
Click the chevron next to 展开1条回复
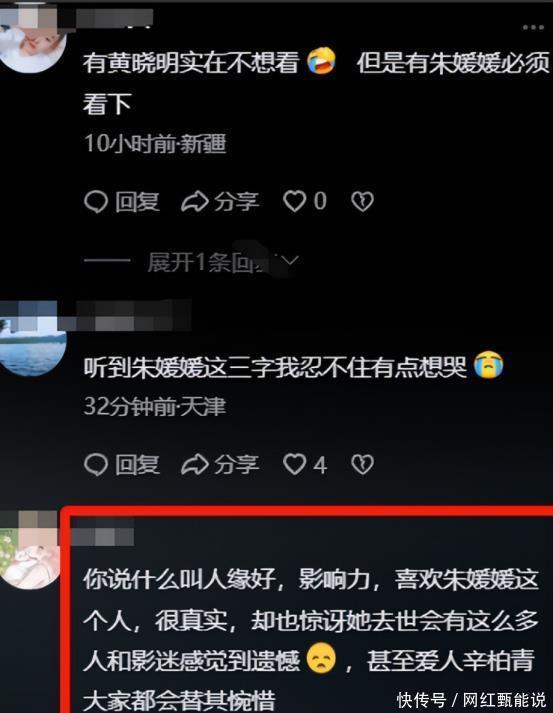point(290,261)
